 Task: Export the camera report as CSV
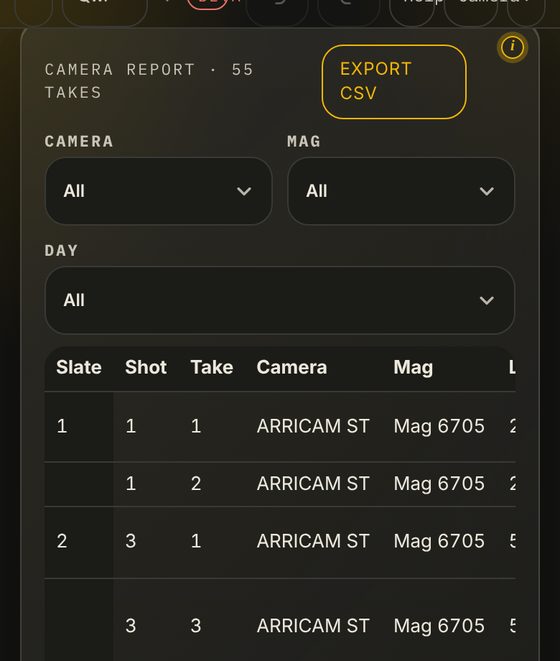click(x=394, y=81)
